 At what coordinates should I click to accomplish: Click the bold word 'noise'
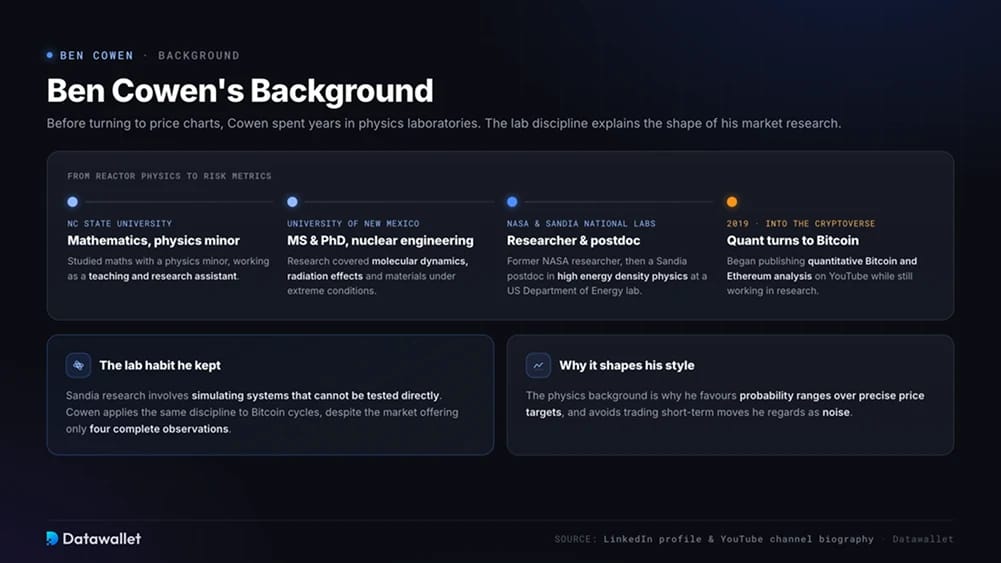(x=836, y=412)
